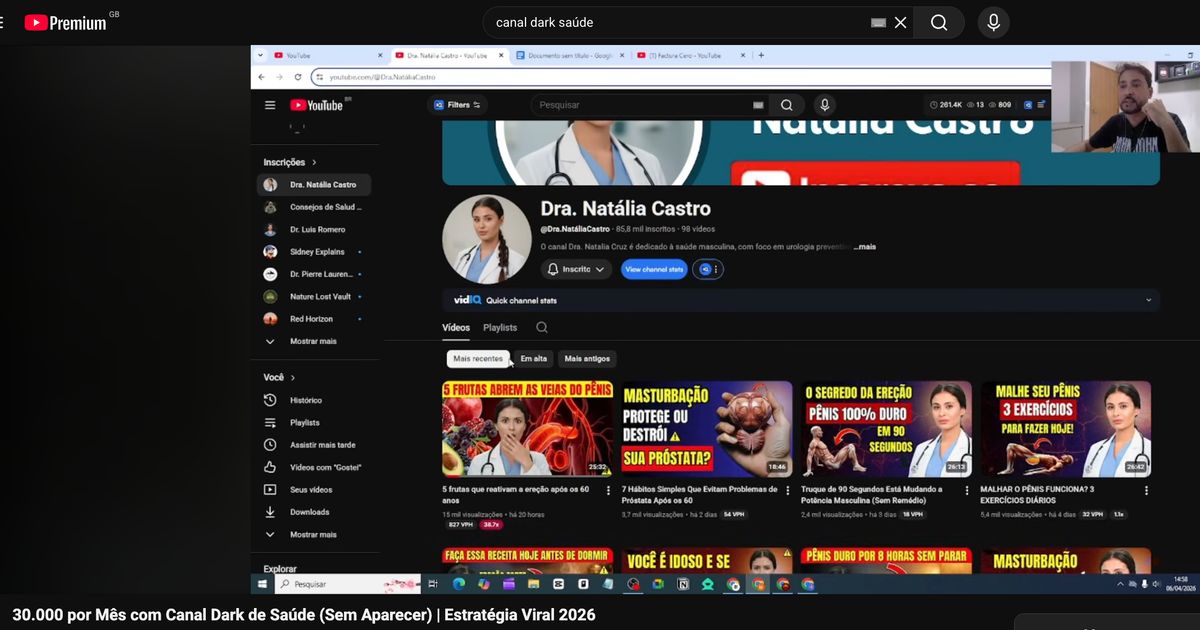The width and height of the screenshot is (1200, 630).
Task: Open three-dot menu for '5 frutas' video
Action: tap(608, 491)
